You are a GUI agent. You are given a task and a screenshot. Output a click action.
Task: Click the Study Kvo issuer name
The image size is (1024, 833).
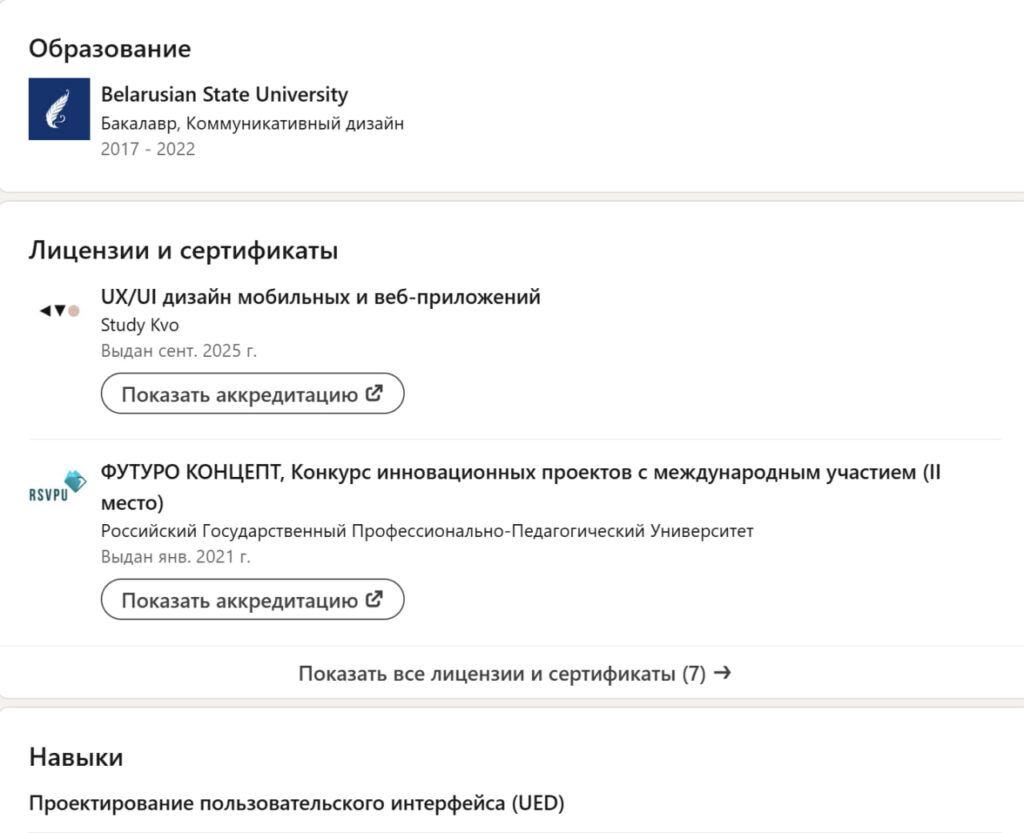pyautogui.click(x=140, y=325)
